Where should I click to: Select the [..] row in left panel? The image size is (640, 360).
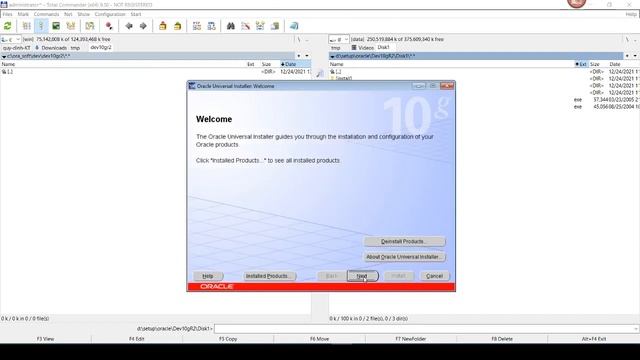coord(156,72)
